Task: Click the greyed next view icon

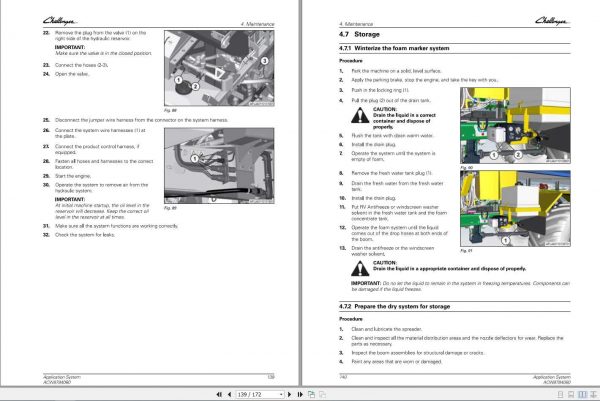Action: tap(323, 394)
